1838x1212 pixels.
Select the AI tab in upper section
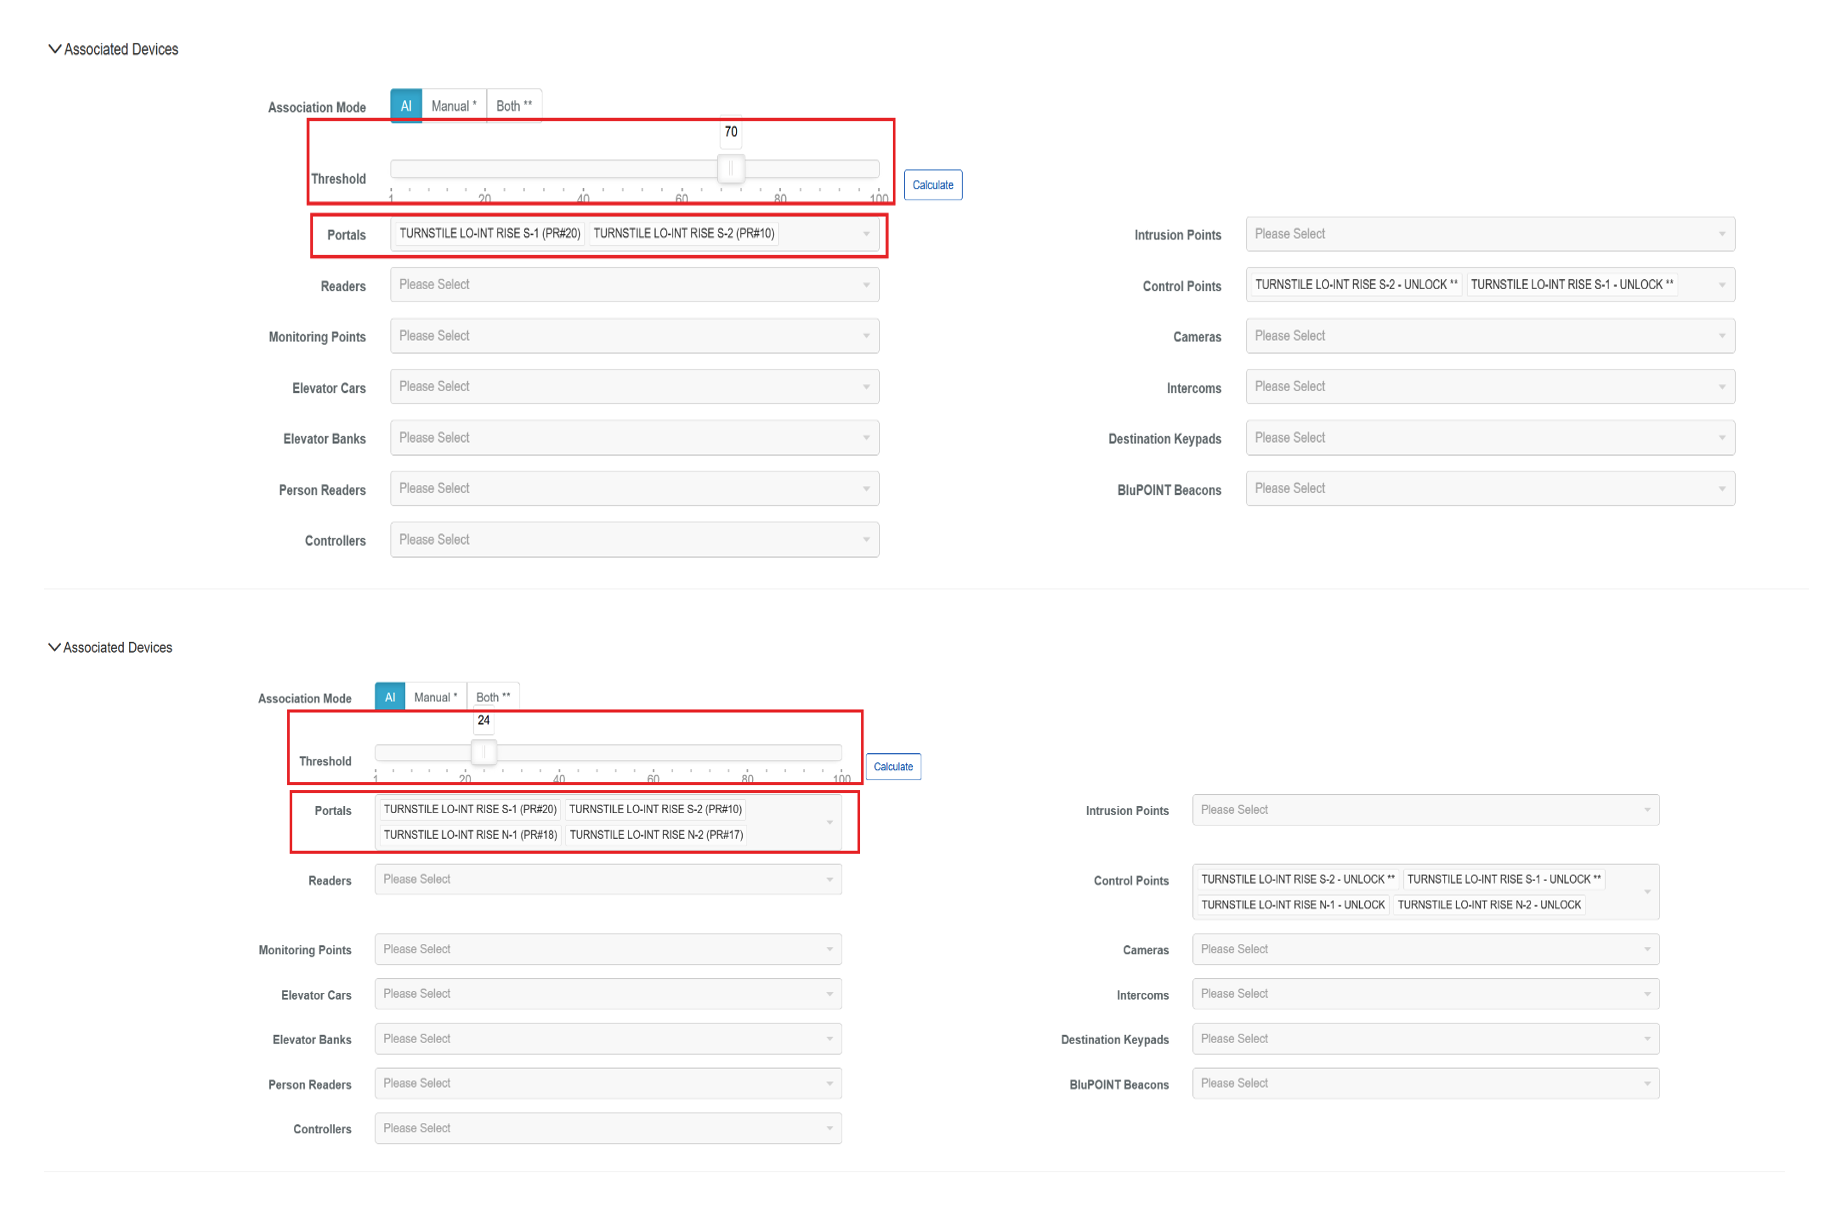click(406, 105)
